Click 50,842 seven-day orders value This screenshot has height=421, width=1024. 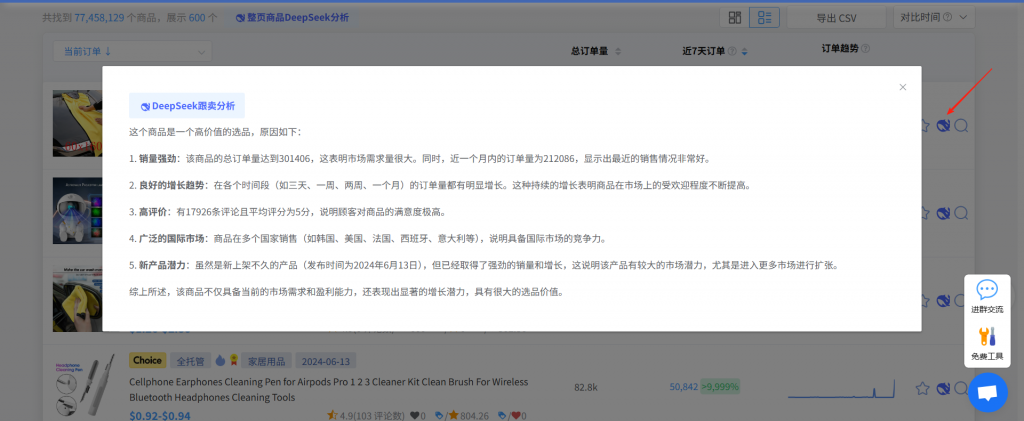click(x=683, y=387)
